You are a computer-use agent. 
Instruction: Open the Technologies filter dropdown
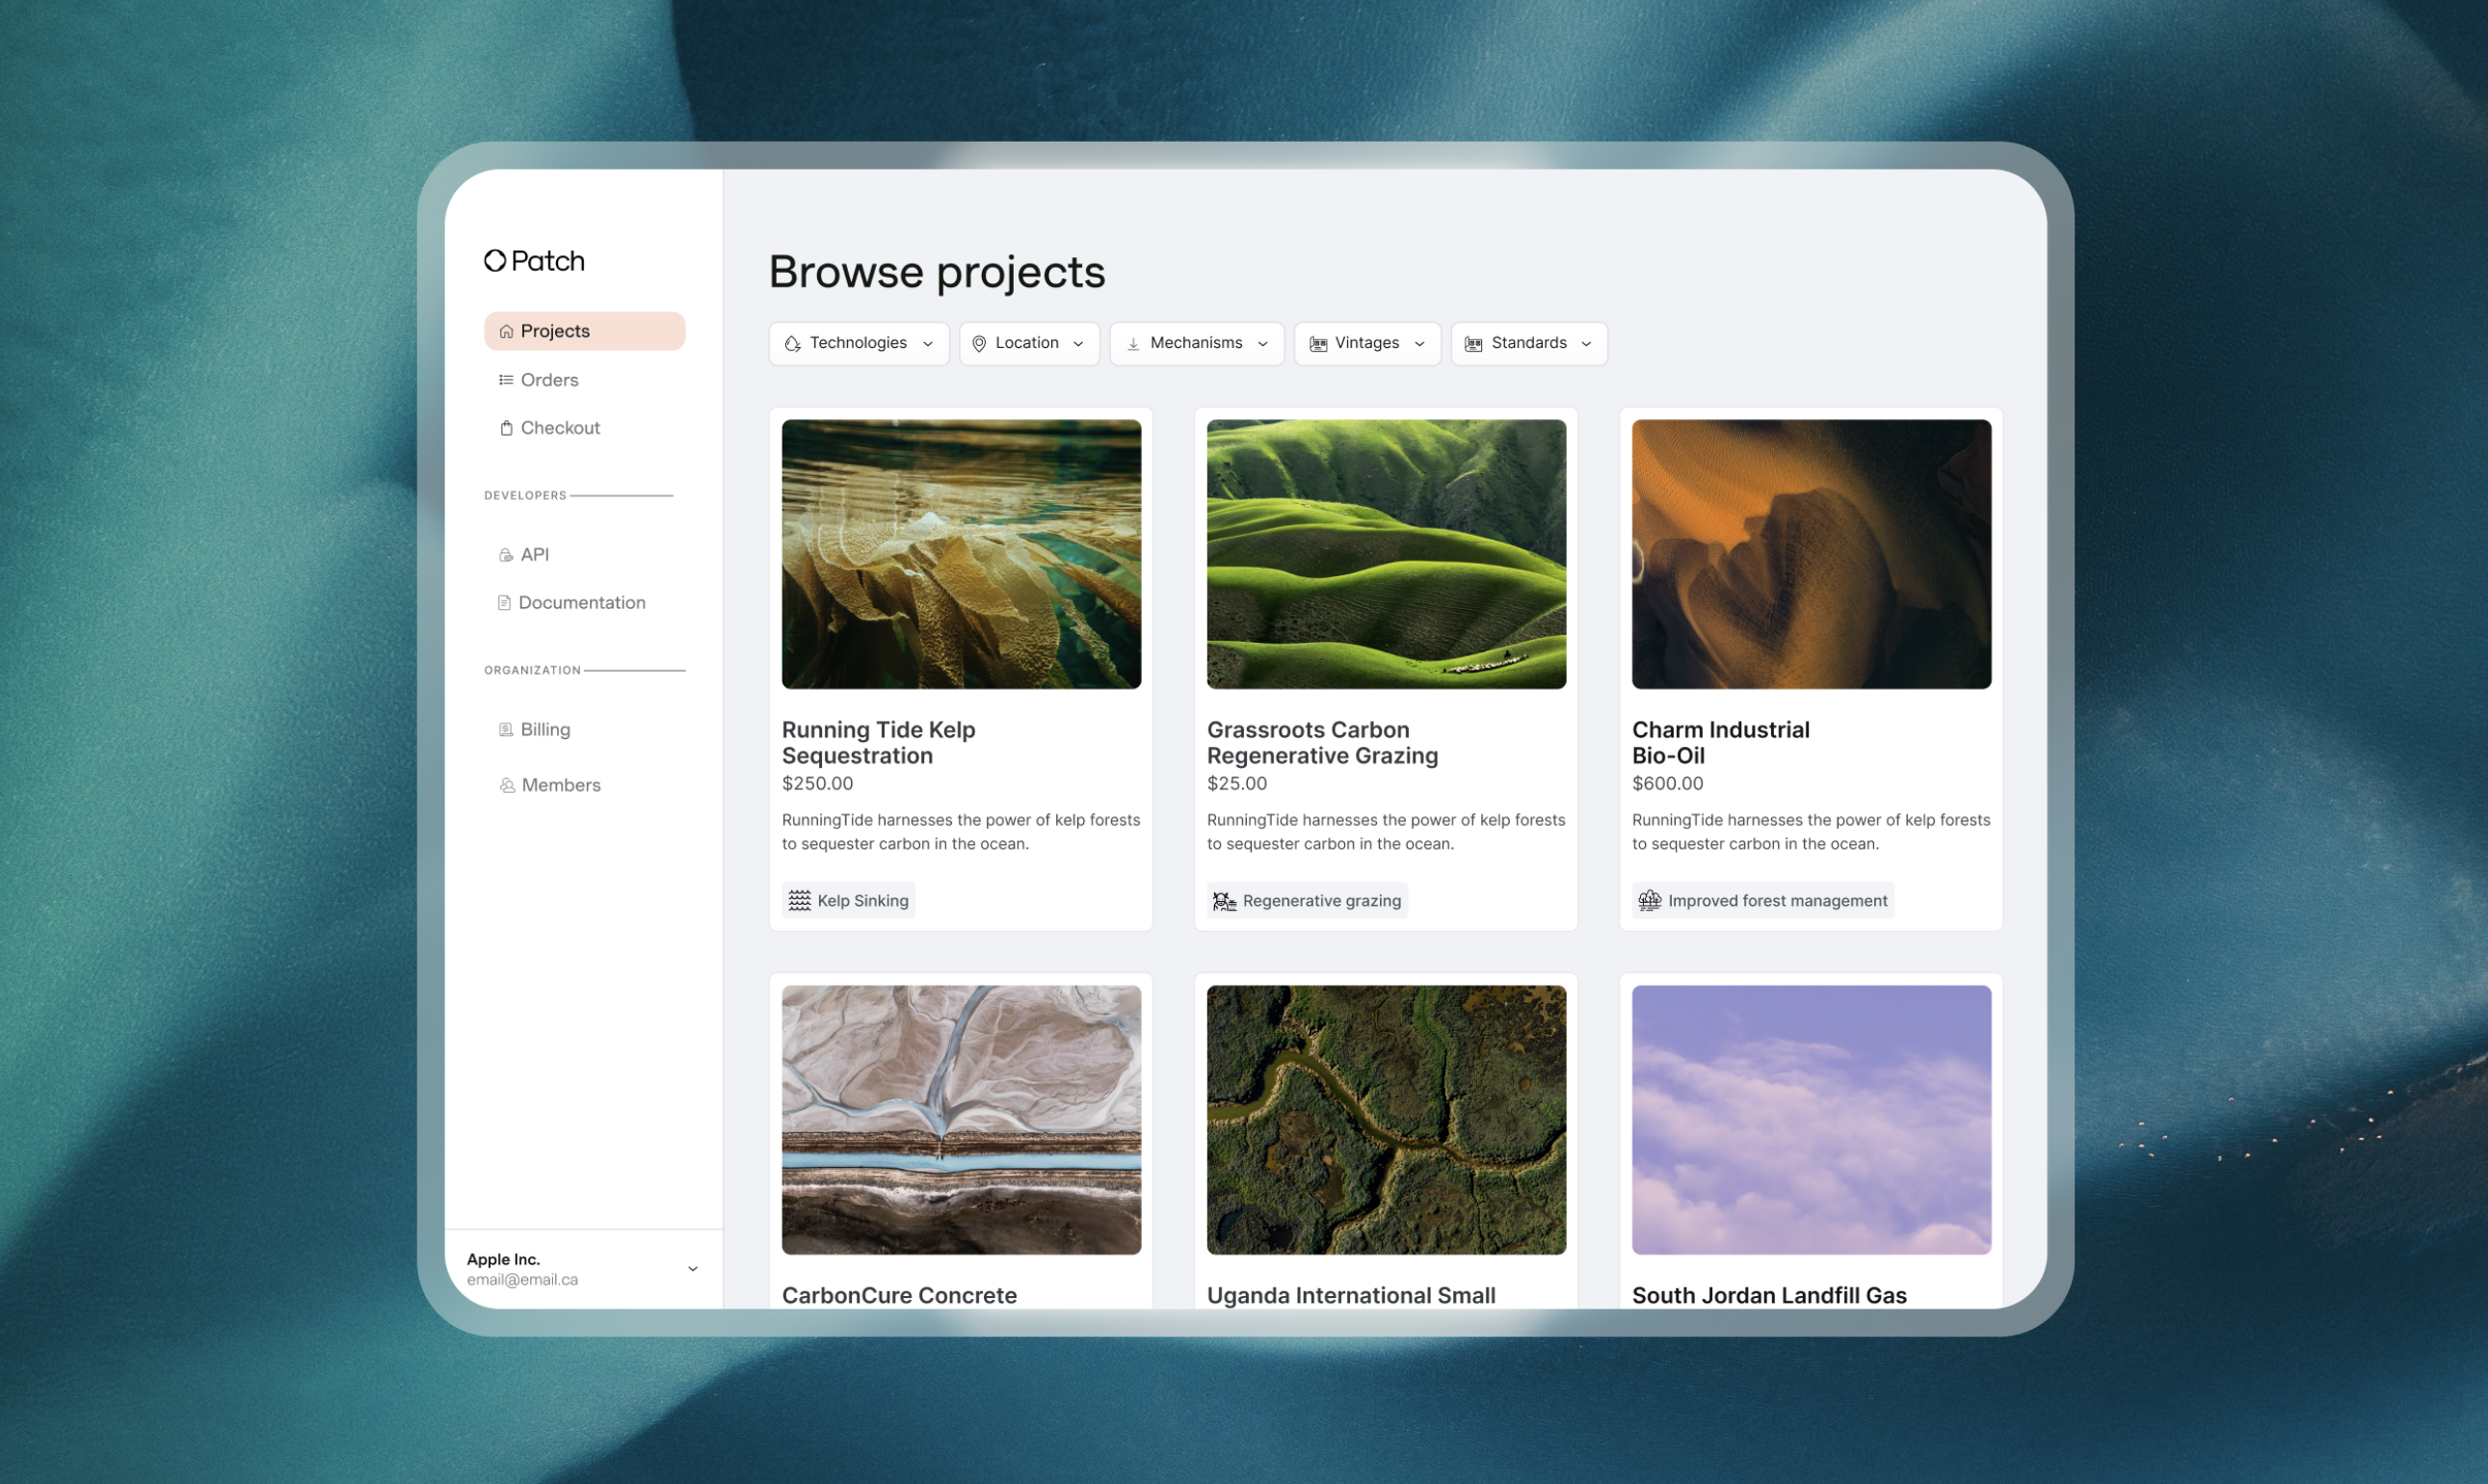pos(859,344)
